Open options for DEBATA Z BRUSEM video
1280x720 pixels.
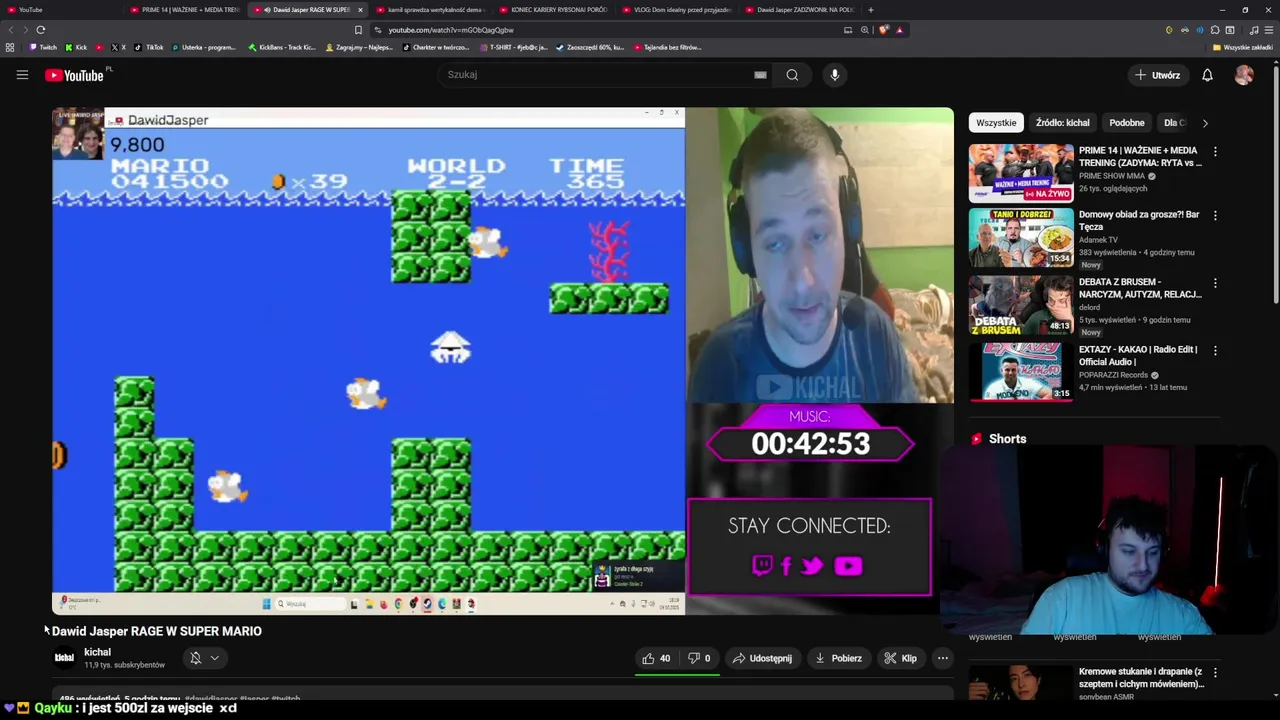pyautogui.click(x=1215, y=284)
